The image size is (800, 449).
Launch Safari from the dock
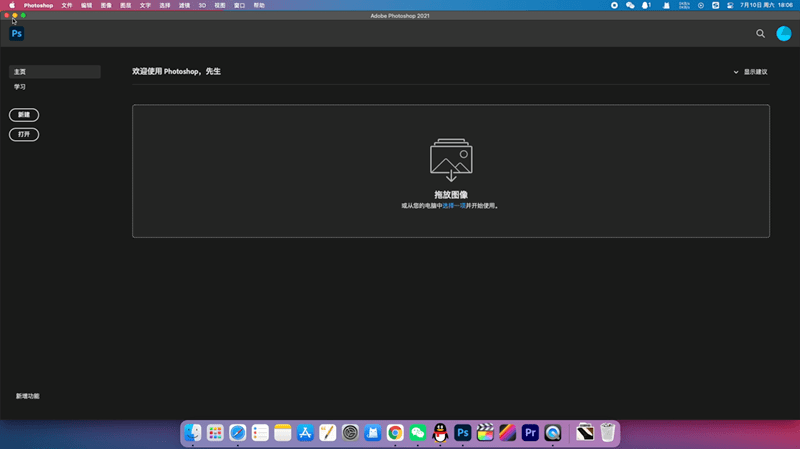pos(238,433)
